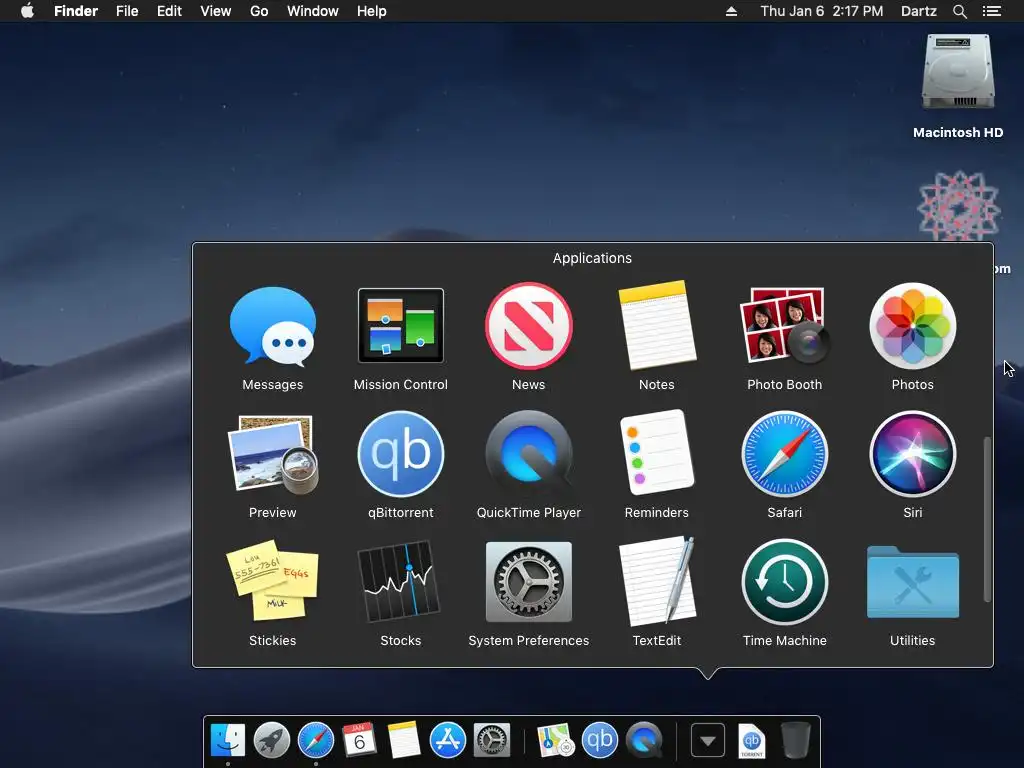Viewport: 1024px width, 768px height.
Task: Open the View menu
Action: [x=216, y=11]
